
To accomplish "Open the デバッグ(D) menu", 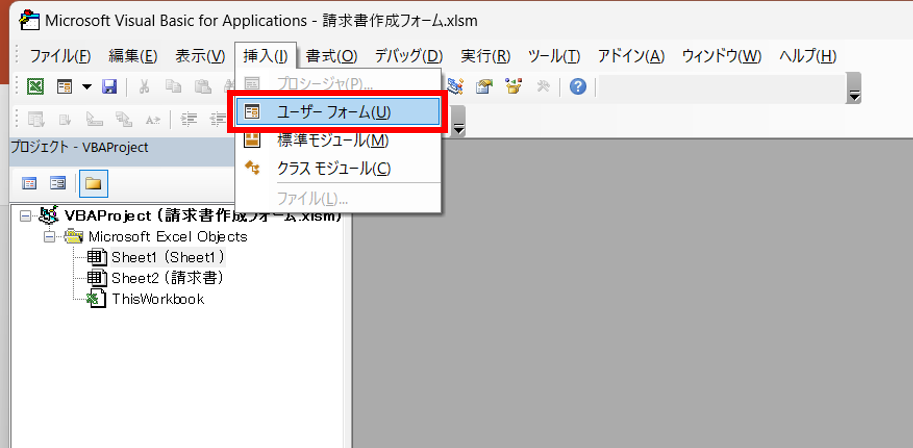I will coord(408,56).
